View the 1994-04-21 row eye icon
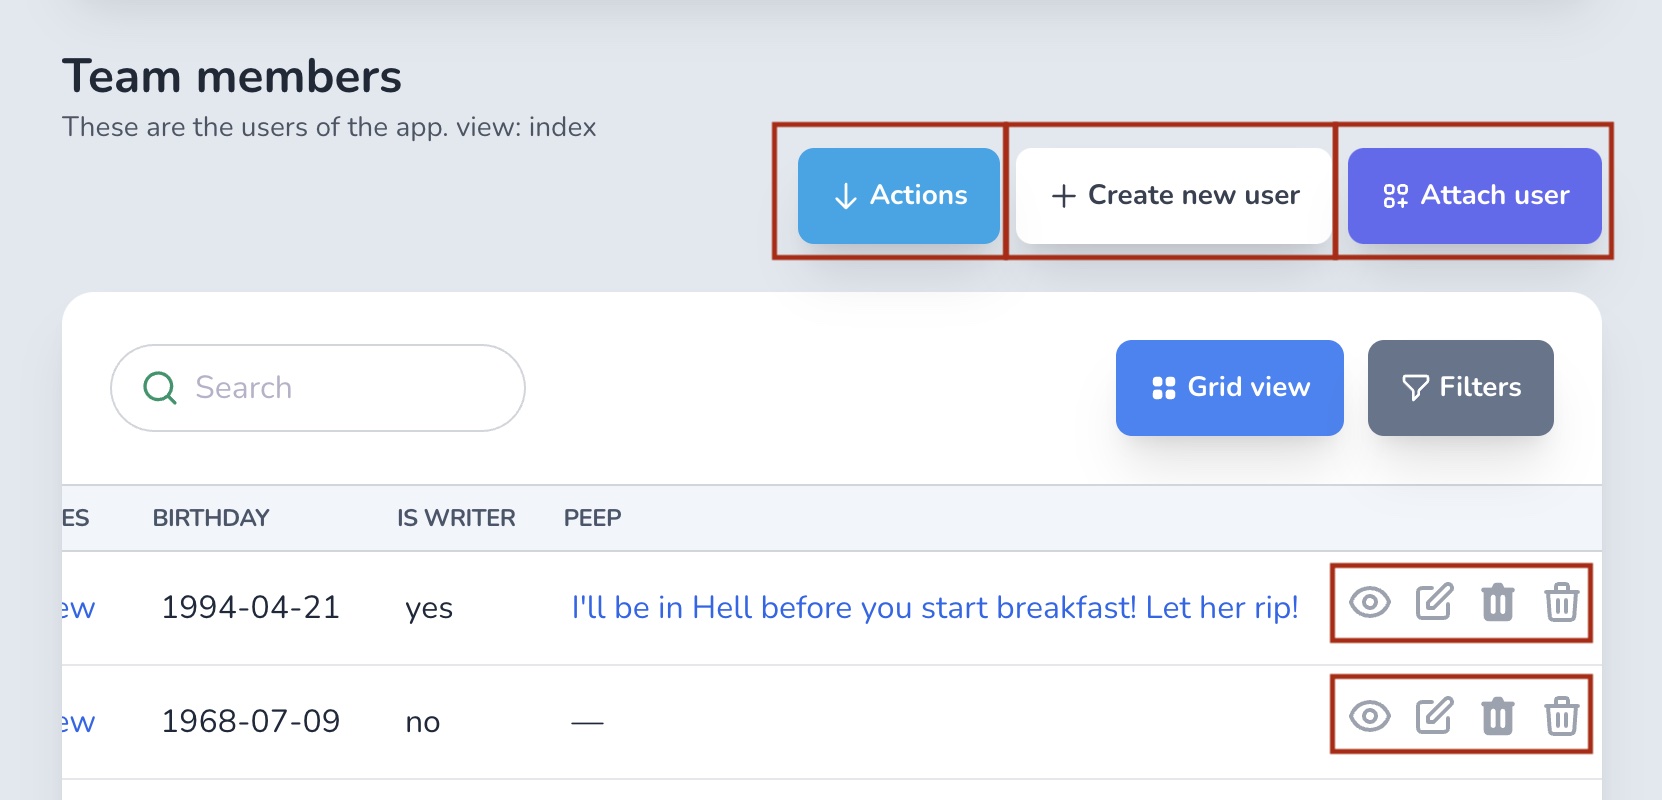The height and width of the screenshot is (800, 1662). click(x=1369, y=603)
